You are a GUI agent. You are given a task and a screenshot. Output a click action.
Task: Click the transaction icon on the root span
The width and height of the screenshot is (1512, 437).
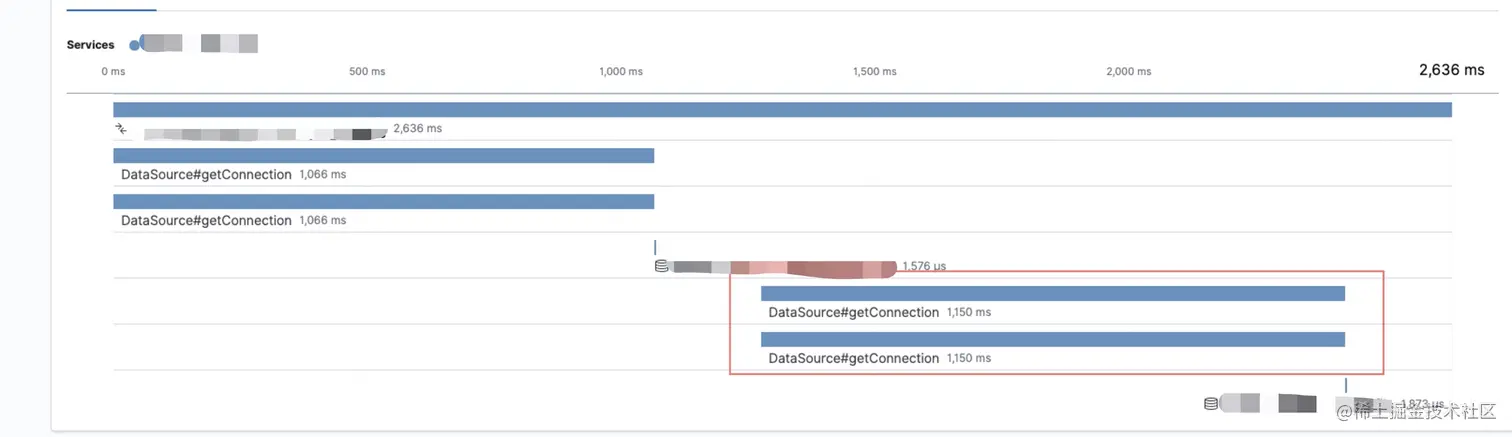(121, 129)
